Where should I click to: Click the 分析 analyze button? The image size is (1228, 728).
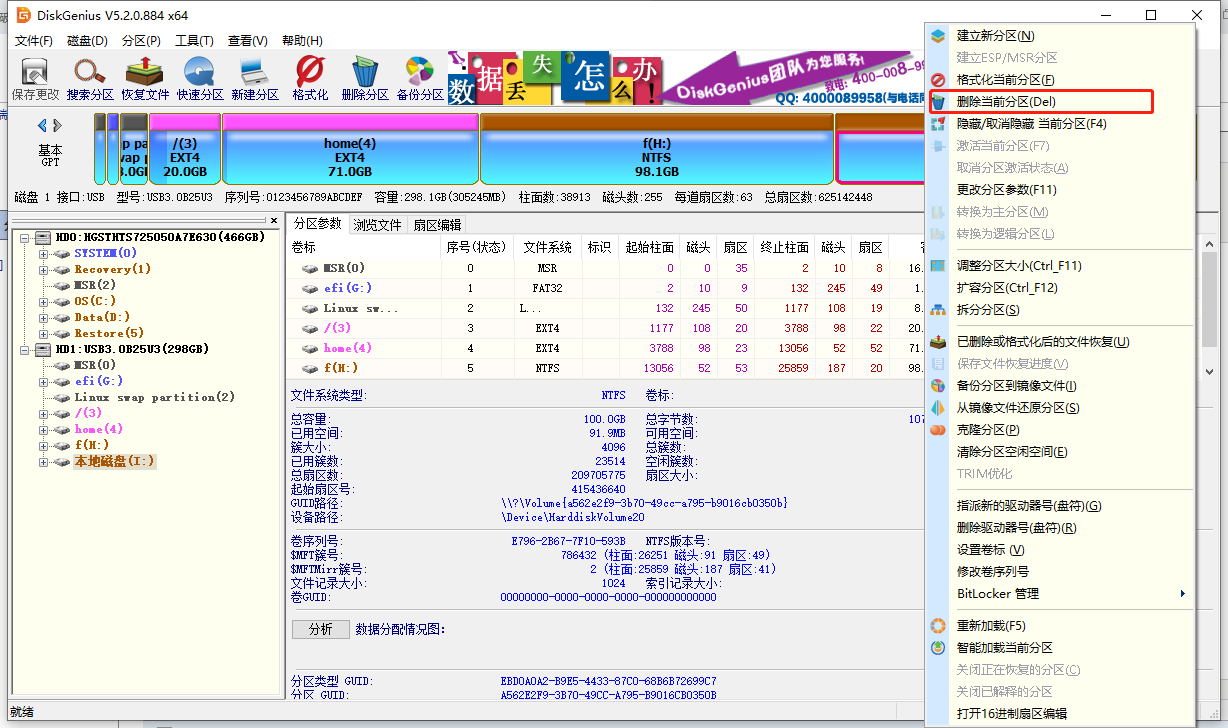(x=321, y=630)
